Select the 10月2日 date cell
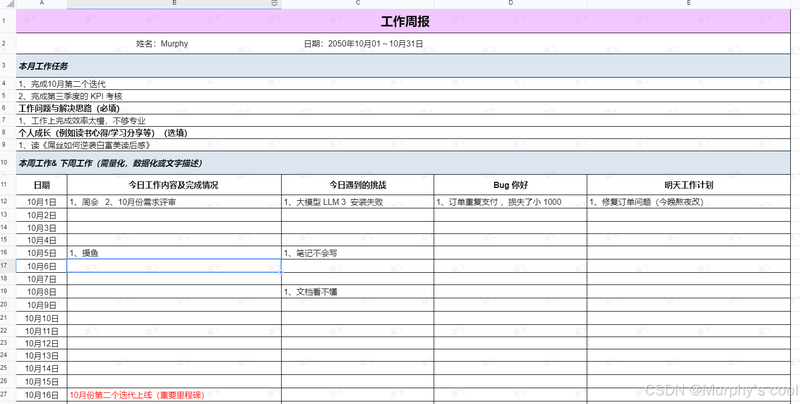 click(x=41, y=215)
